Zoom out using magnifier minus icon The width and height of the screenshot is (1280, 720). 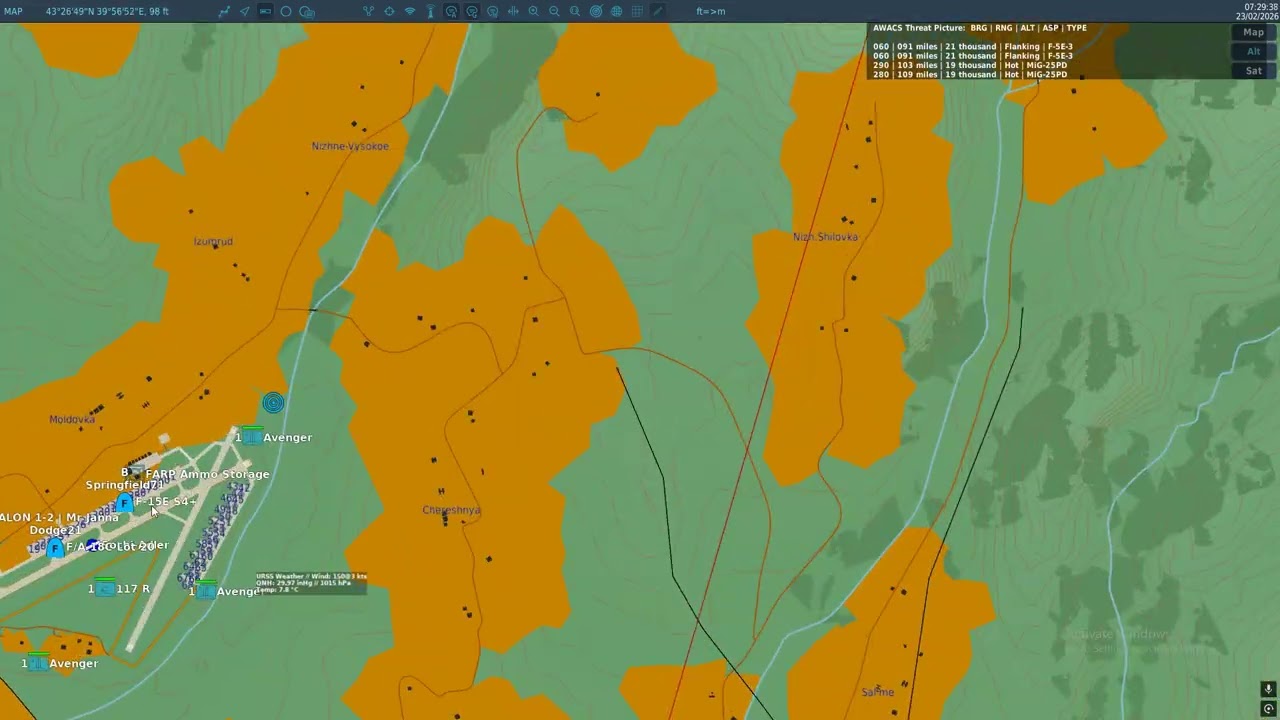tap(554, 11)
